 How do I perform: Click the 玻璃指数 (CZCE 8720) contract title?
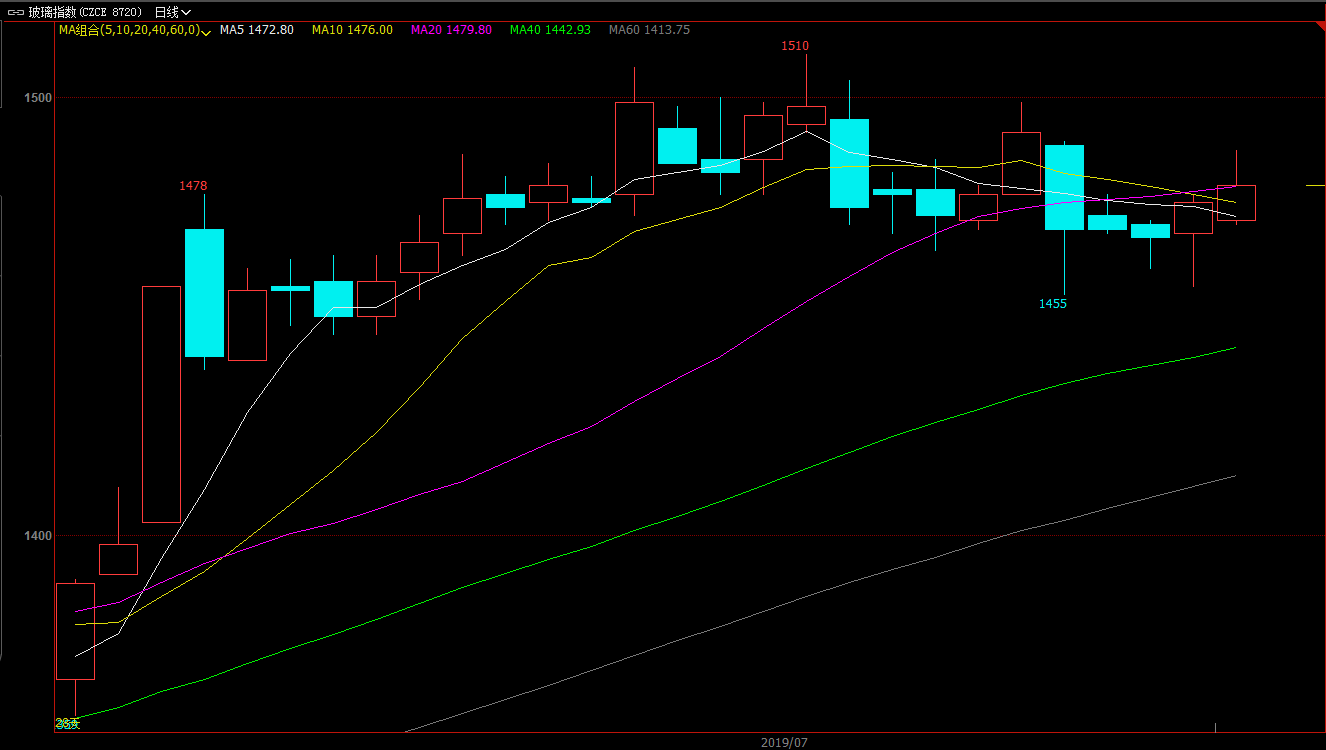(84, 12)
